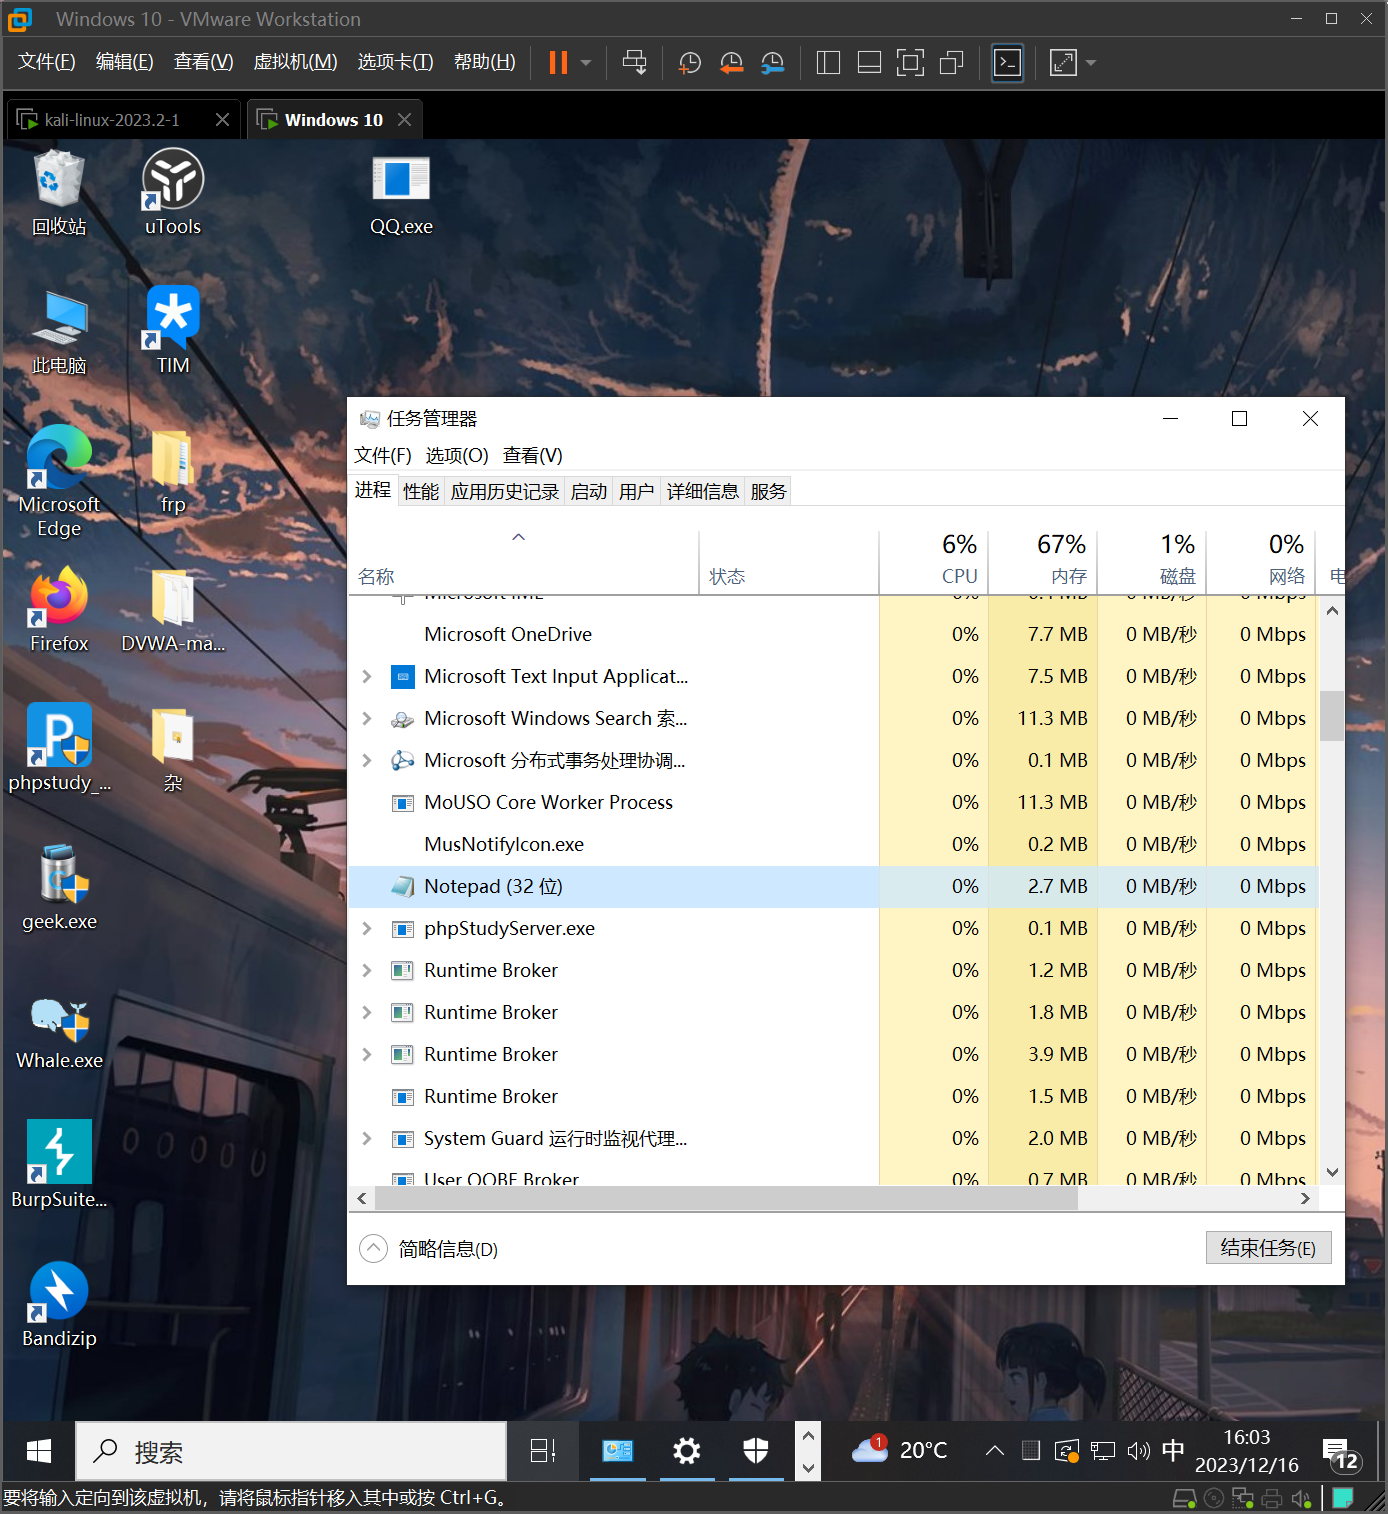Sort processes by the CPU column header
The width and height of the screenshot is (1388, 1514).
tap(934, 560)
